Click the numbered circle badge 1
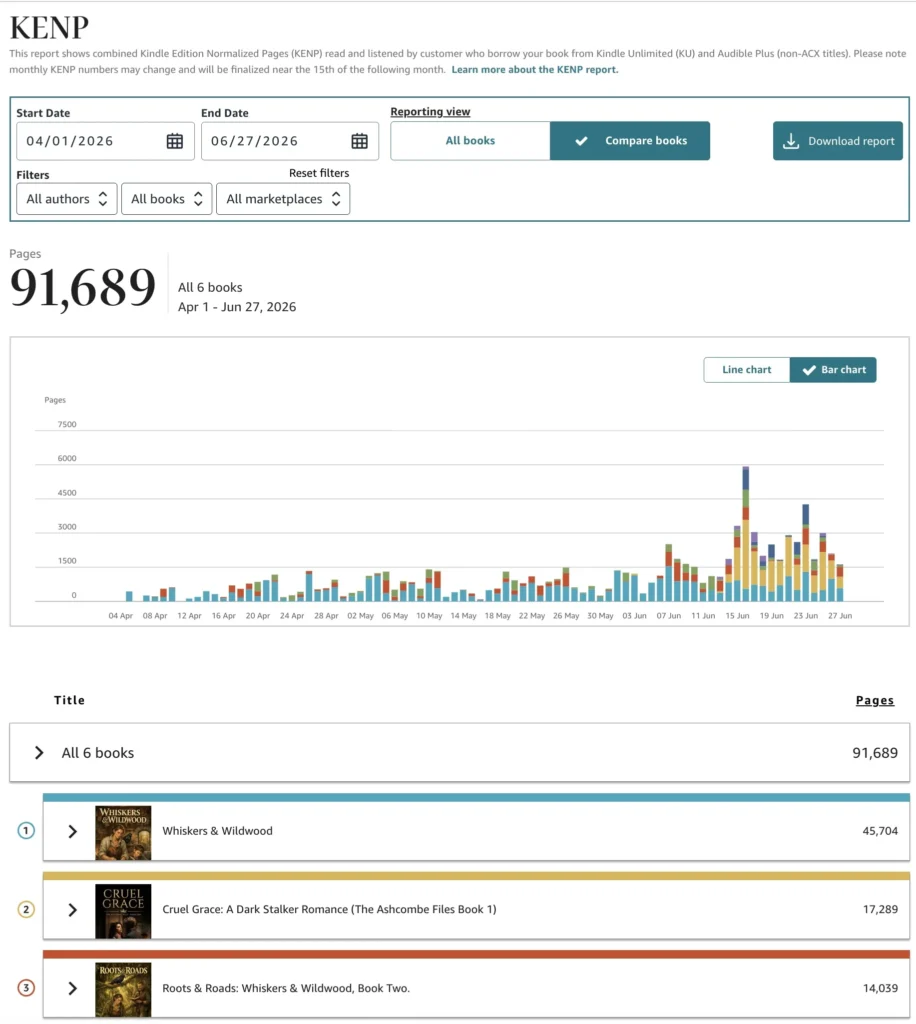Image resolution: width=916 pixels, height=1024 pixels. pos(26,831)
